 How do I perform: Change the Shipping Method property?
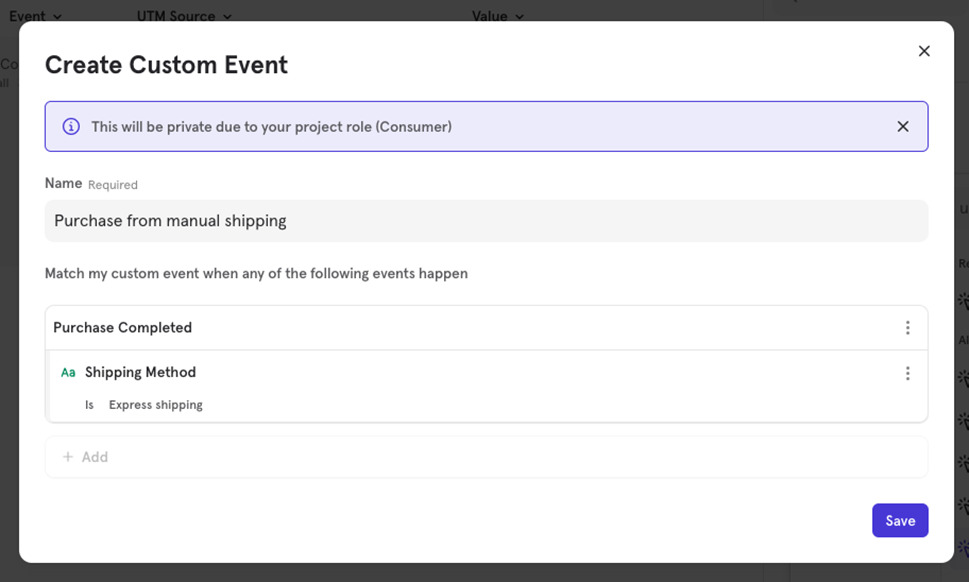pos(140,372)
